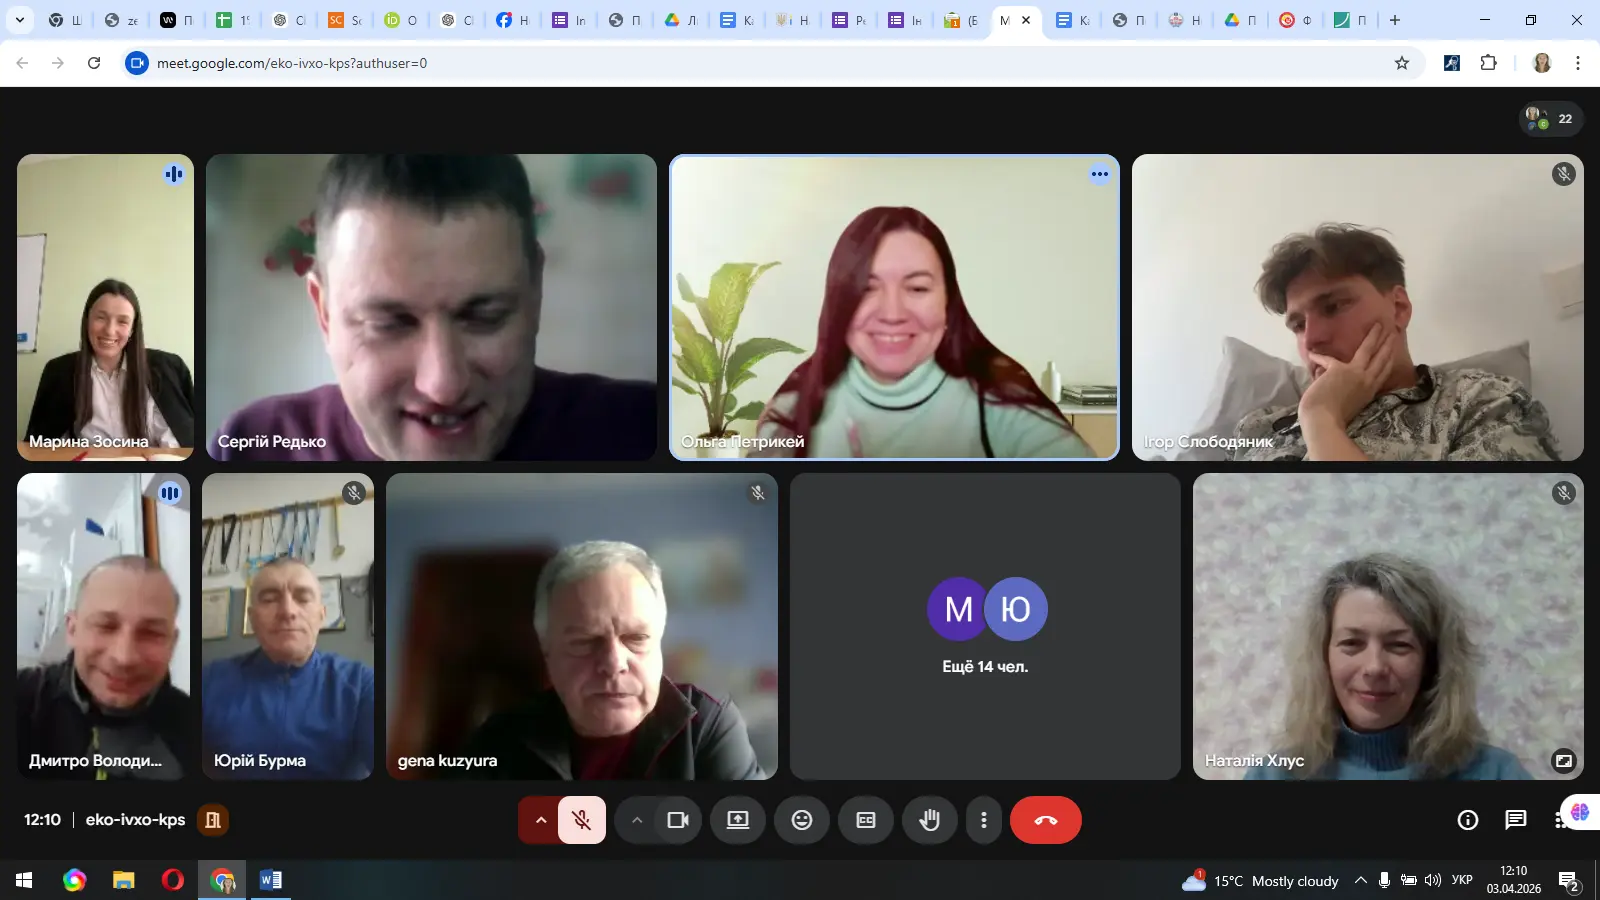
Task: Click the Наталія Хлус name label
Action: 1254,761
